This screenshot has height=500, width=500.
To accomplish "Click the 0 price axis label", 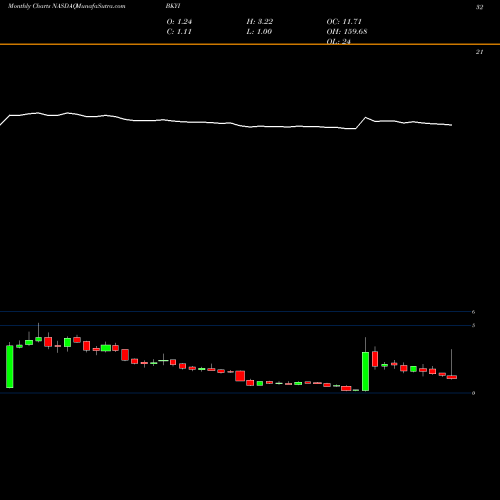I will point(473,393).
